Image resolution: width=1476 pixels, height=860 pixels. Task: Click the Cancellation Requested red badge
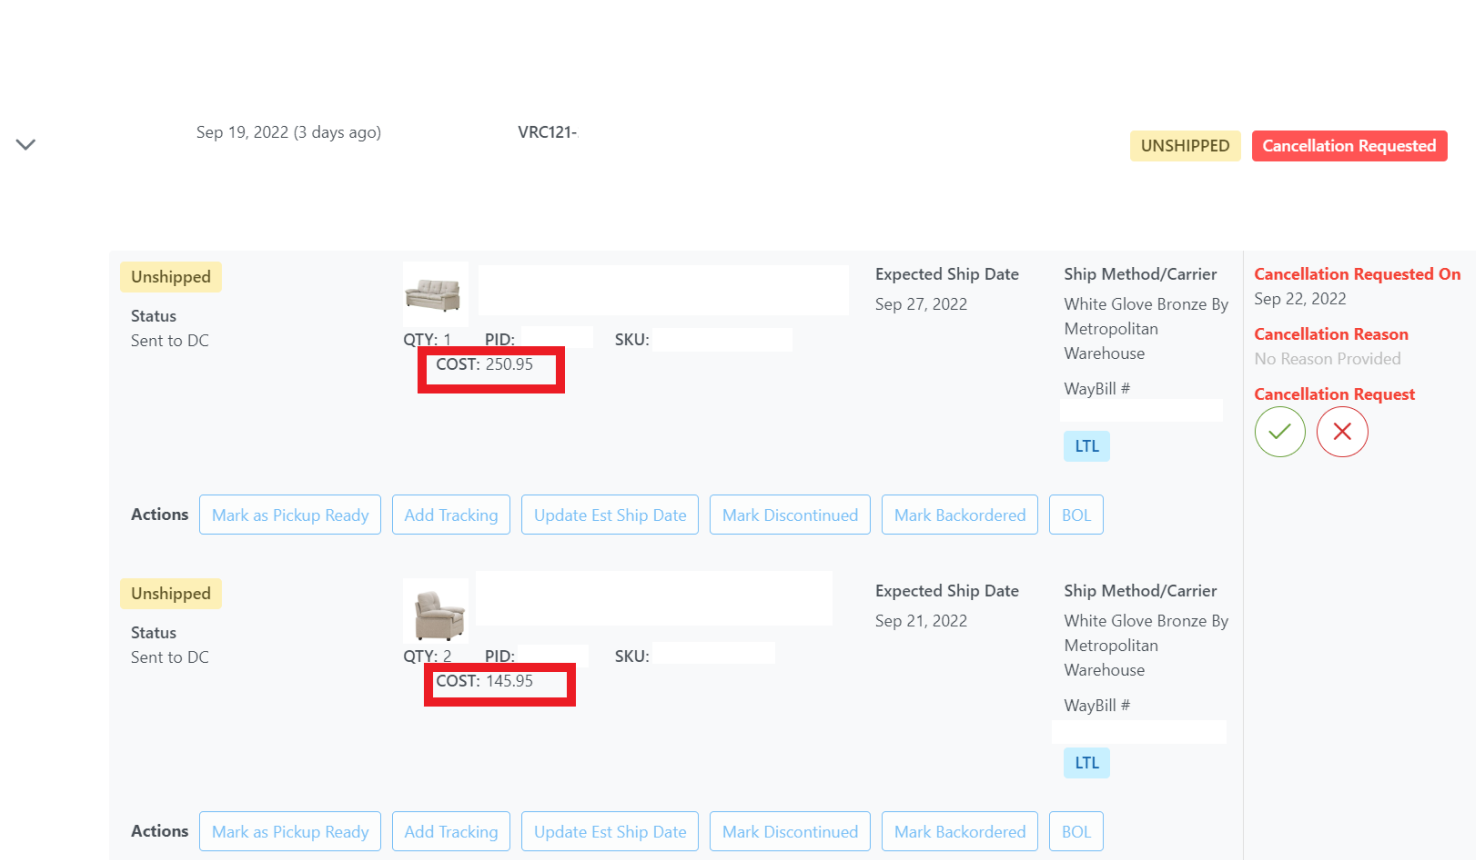tap(1349, 146)
